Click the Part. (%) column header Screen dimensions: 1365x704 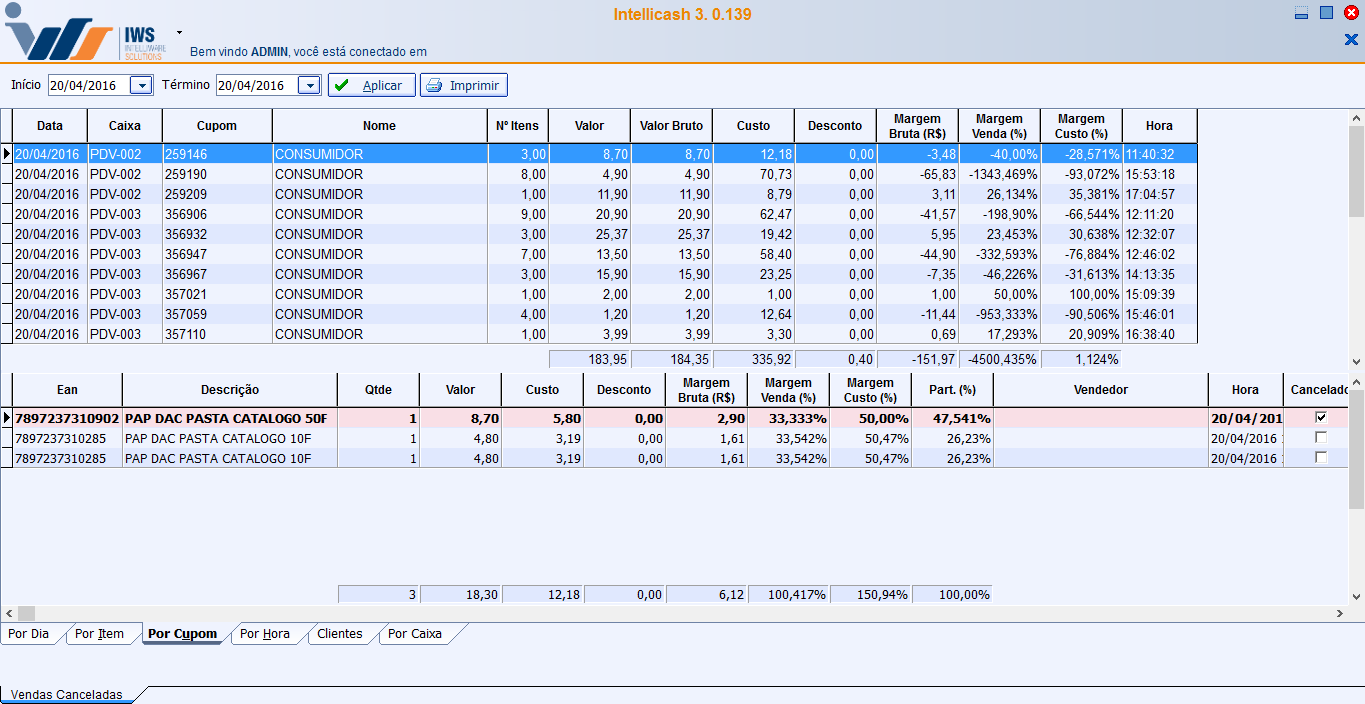953,390
